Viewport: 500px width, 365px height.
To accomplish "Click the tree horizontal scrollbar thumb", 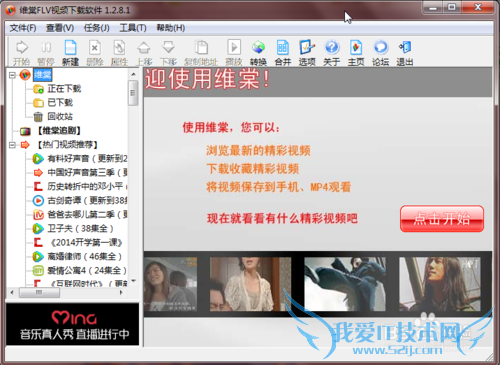I will tap(40, 293).
